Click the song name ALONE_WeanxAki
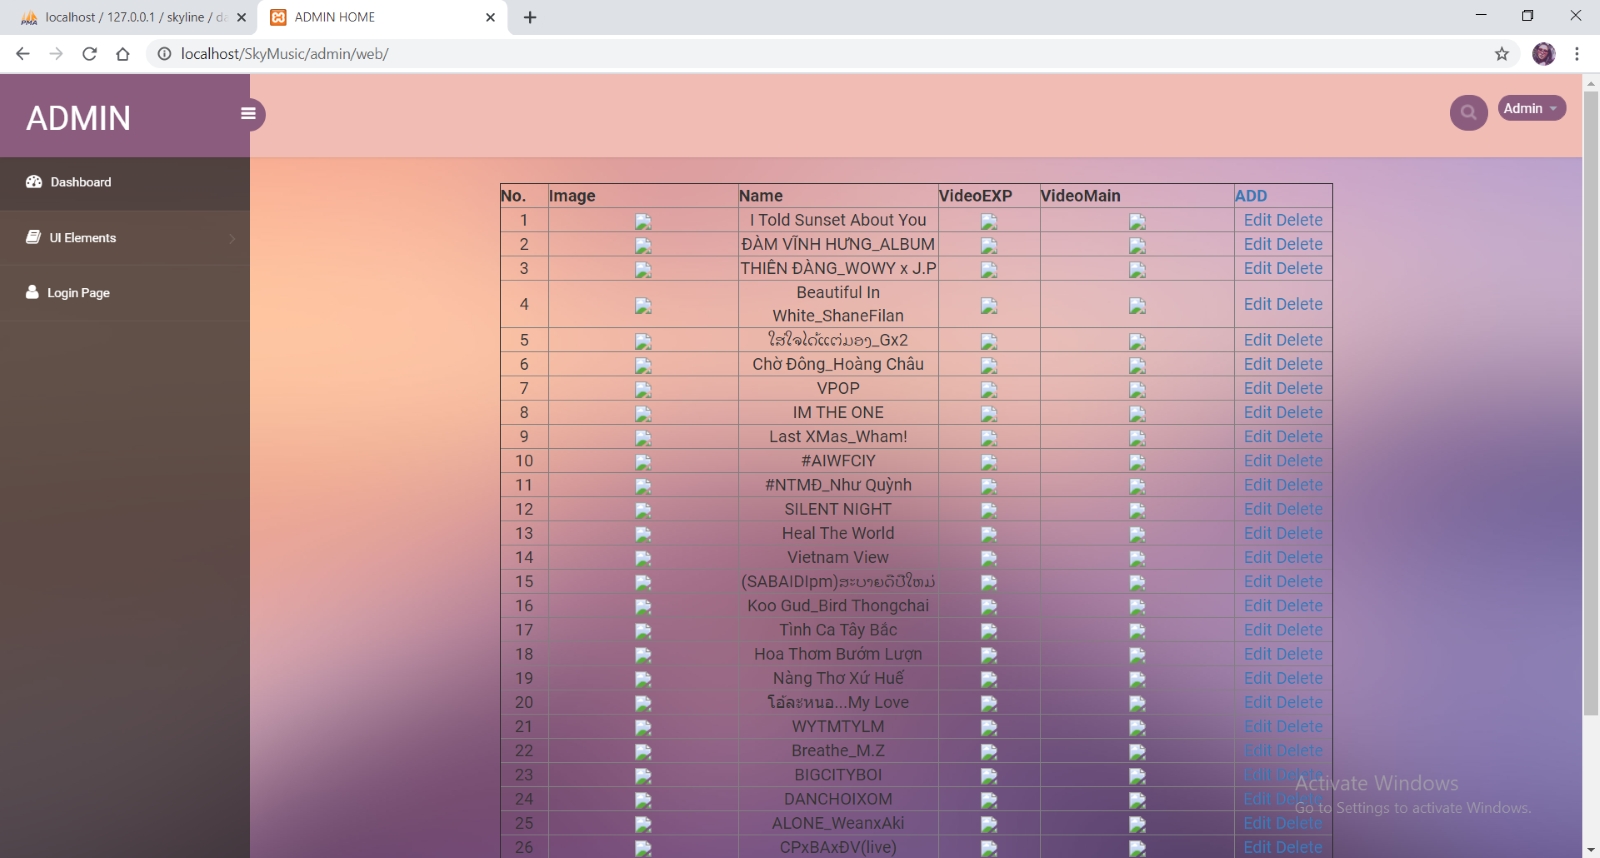1600x858 pixels. click(x=838, y=823)
